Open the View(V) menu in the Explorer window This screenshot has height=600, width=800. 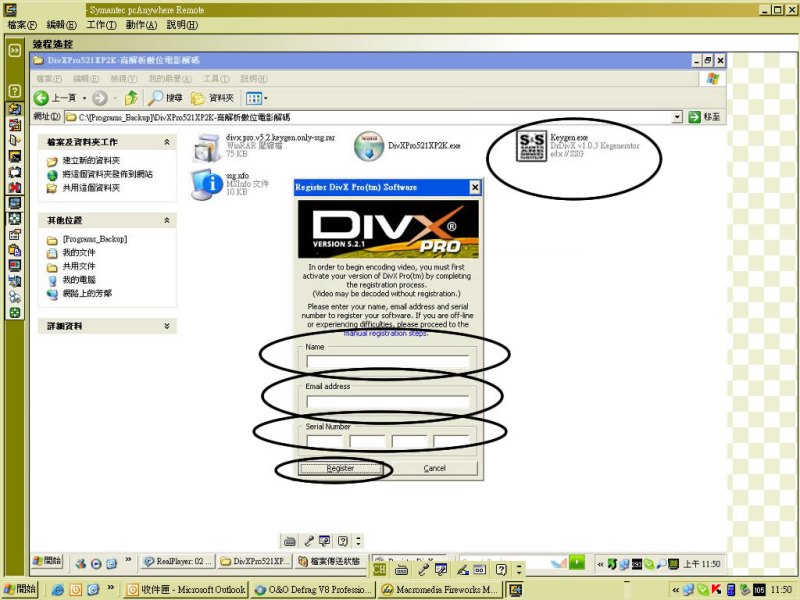[x=124, y=79]
